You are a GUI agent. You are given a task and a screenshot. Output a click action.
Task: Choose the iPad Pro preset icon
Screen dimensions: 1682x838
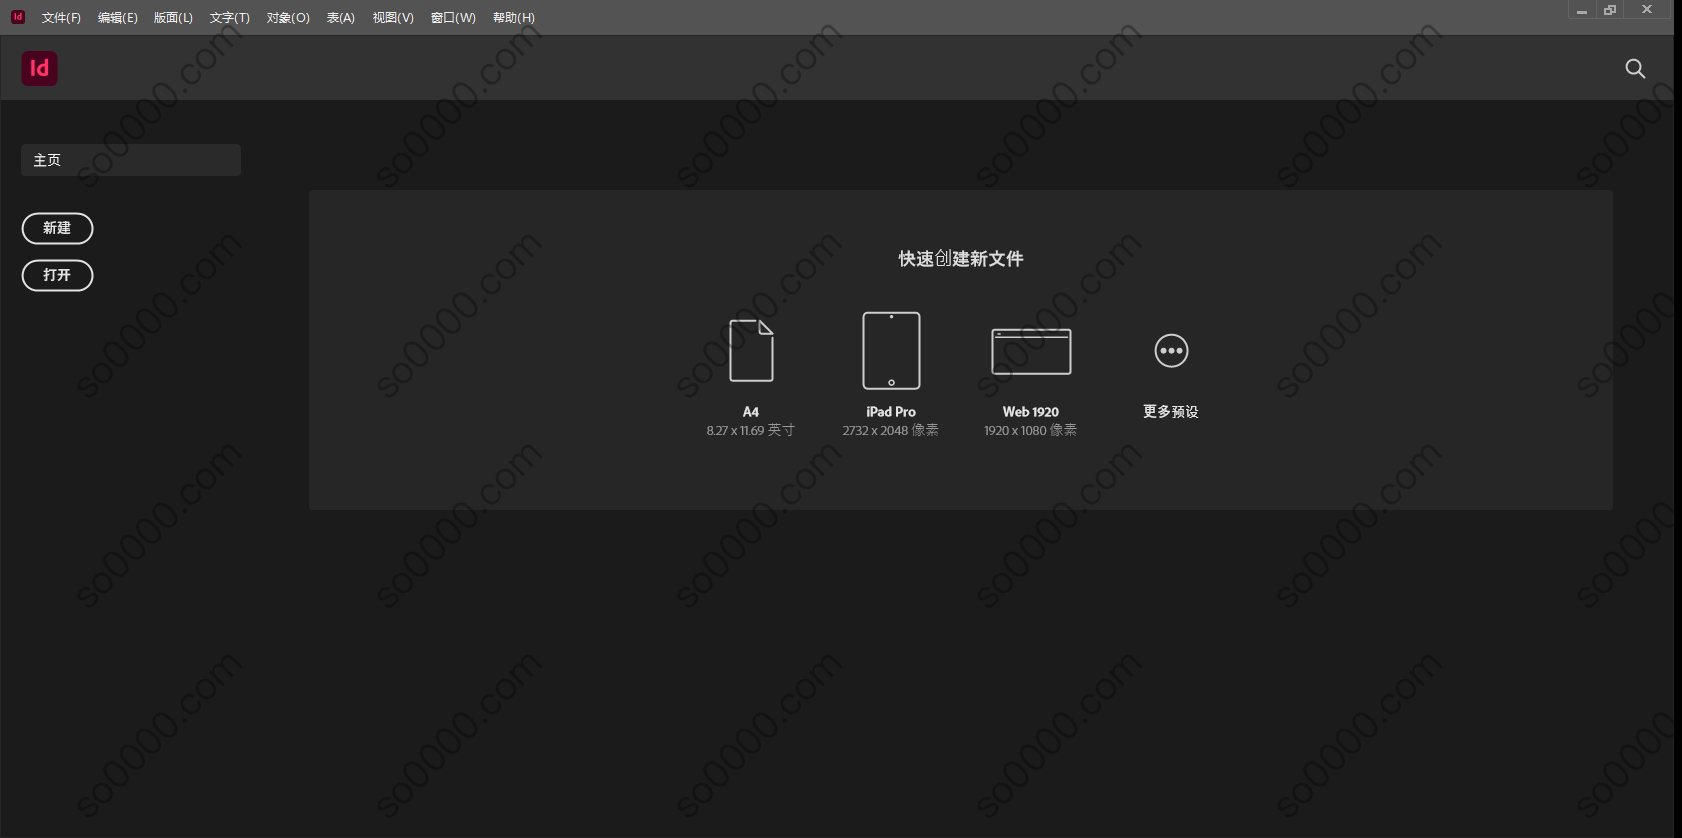click(x=891, y=351)
